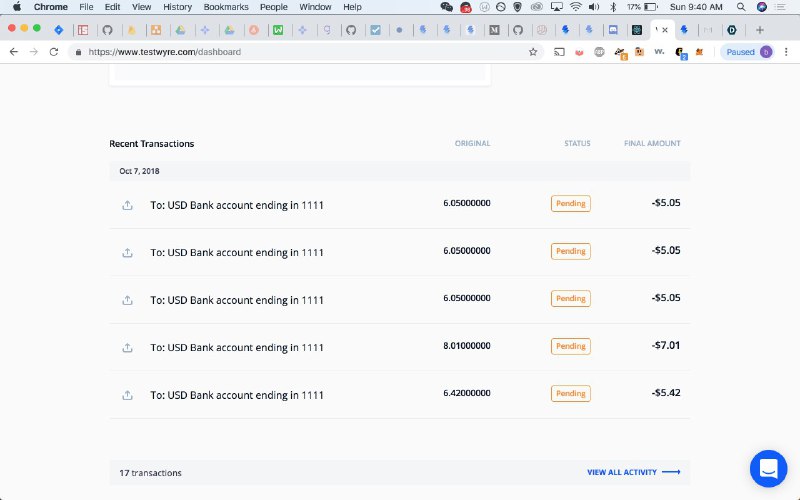The image size is (800, 500).
Task: Open the File menu
Action: [x=86, y=7]
